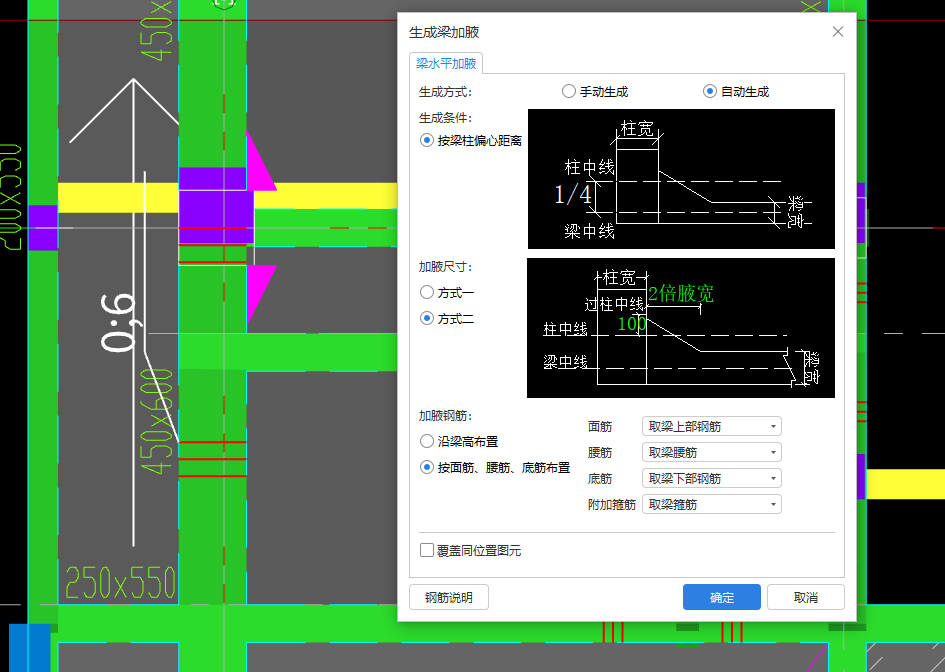945x672 pixels.
Task: Close the 生成梁加腋 dialog
Action: pos(838,31)
